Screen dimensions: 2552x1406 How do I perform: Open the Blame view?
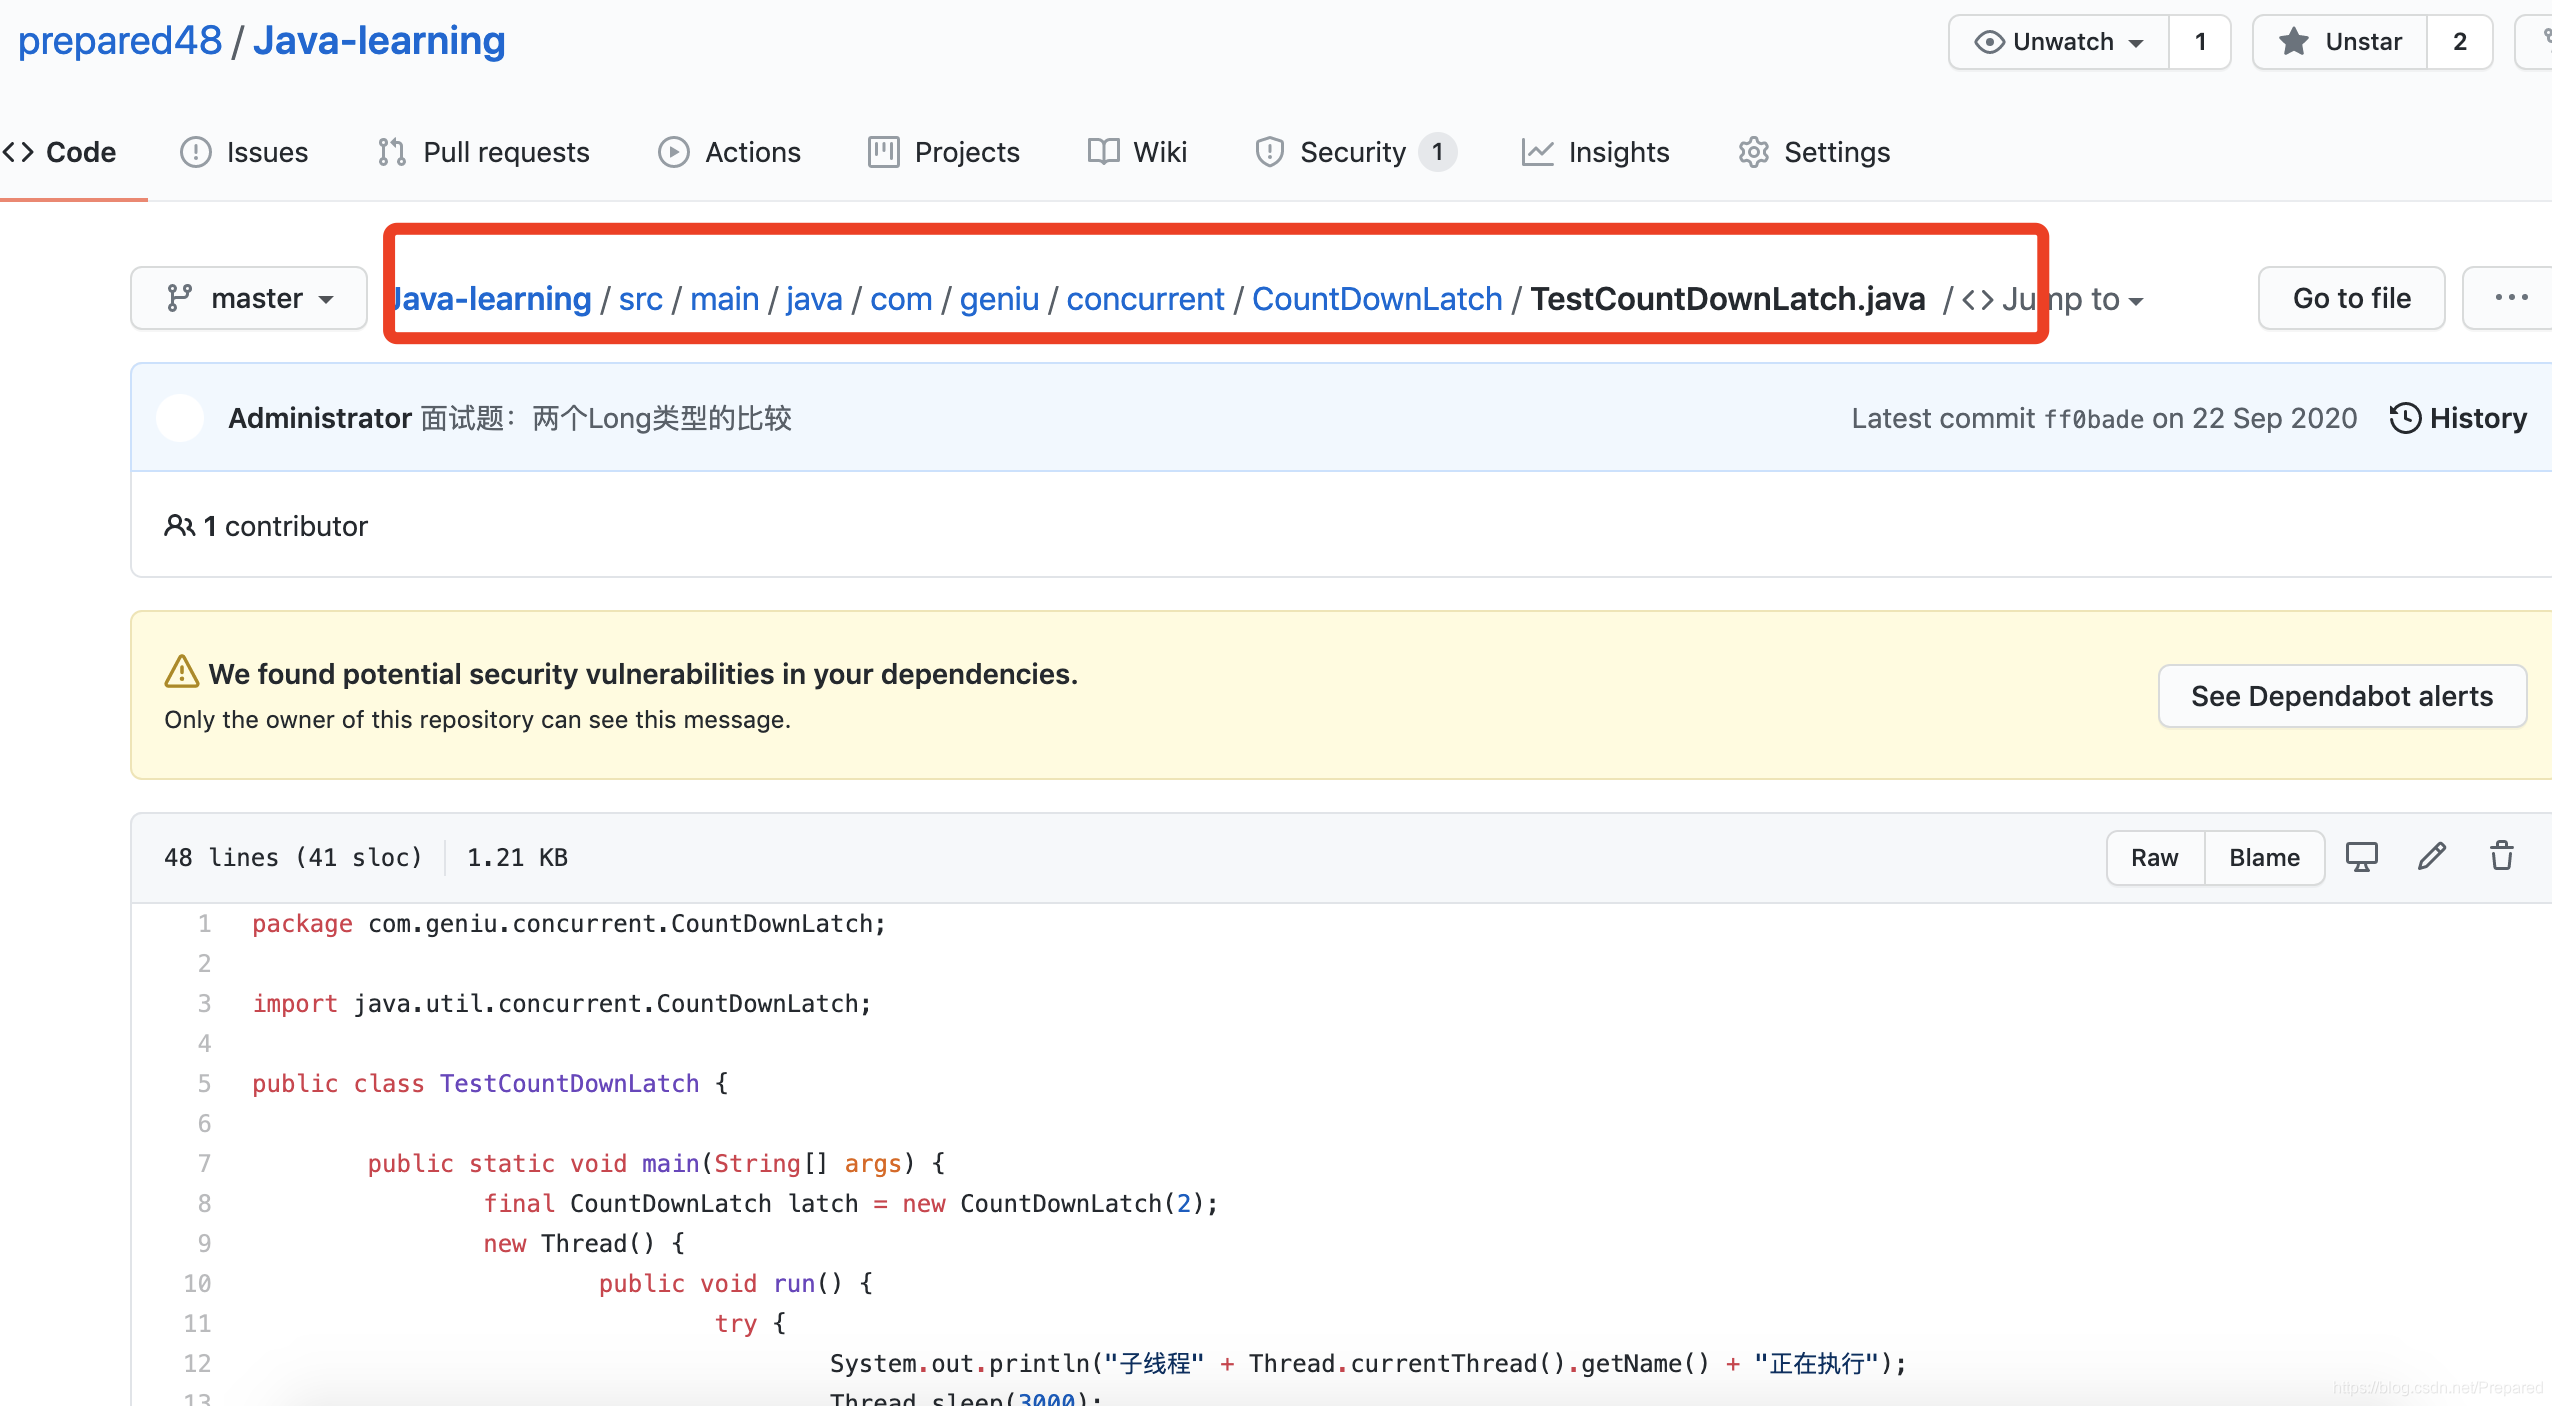pyautogui.click(x=2264, y=858)
